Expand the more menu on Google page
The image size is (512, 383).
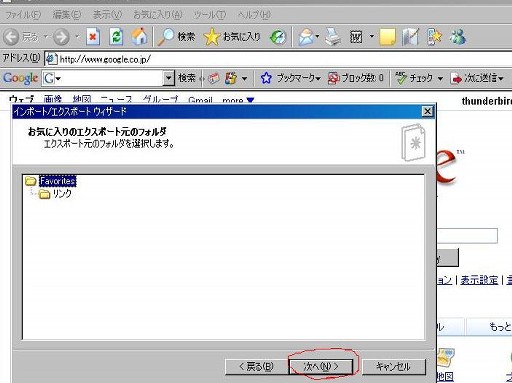pyautogui.click(x=238, y=100)
